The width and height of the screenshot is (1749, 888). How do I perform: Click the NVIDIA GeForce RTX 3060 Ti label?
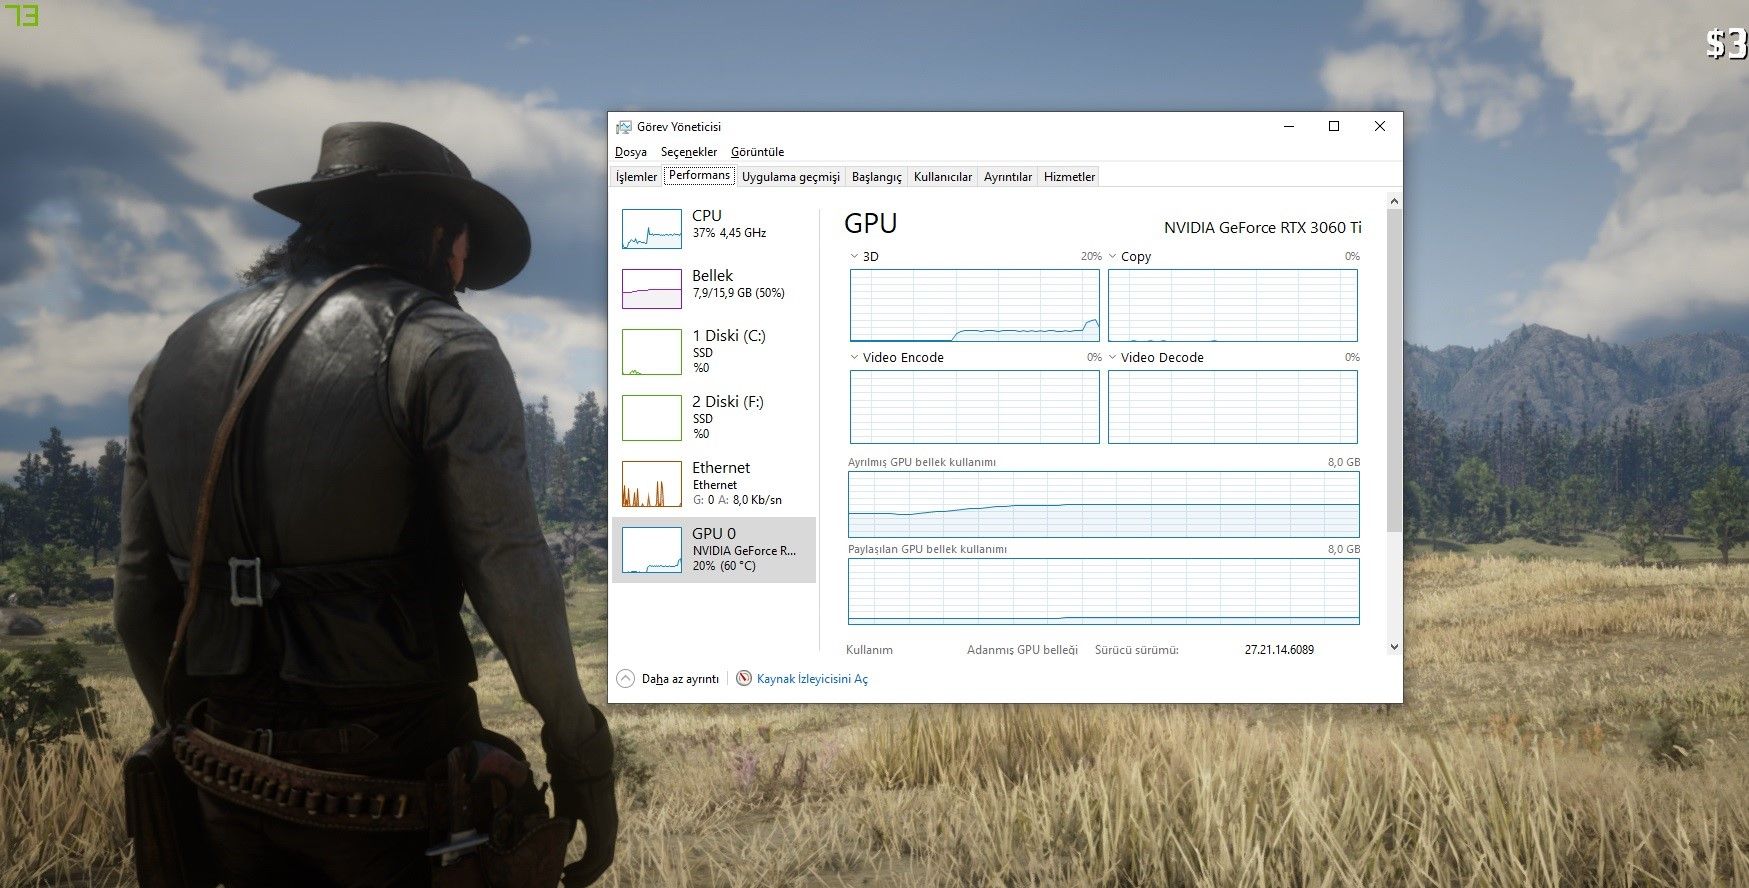click(x=1263, y=228)
